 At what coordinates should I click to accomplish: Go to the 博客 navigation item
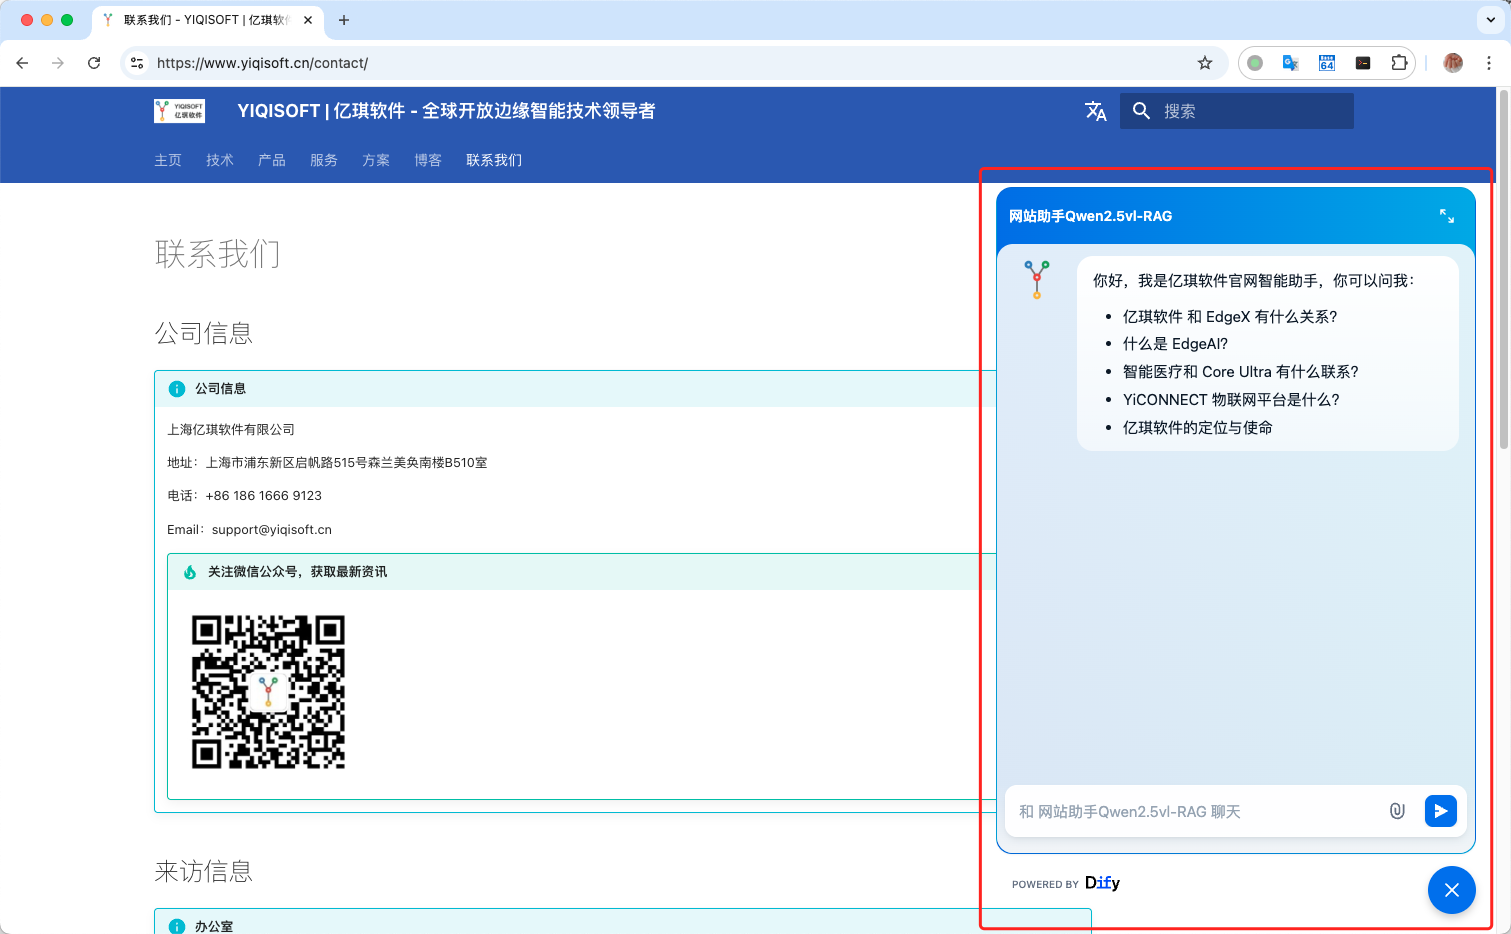tap(427, 160)
